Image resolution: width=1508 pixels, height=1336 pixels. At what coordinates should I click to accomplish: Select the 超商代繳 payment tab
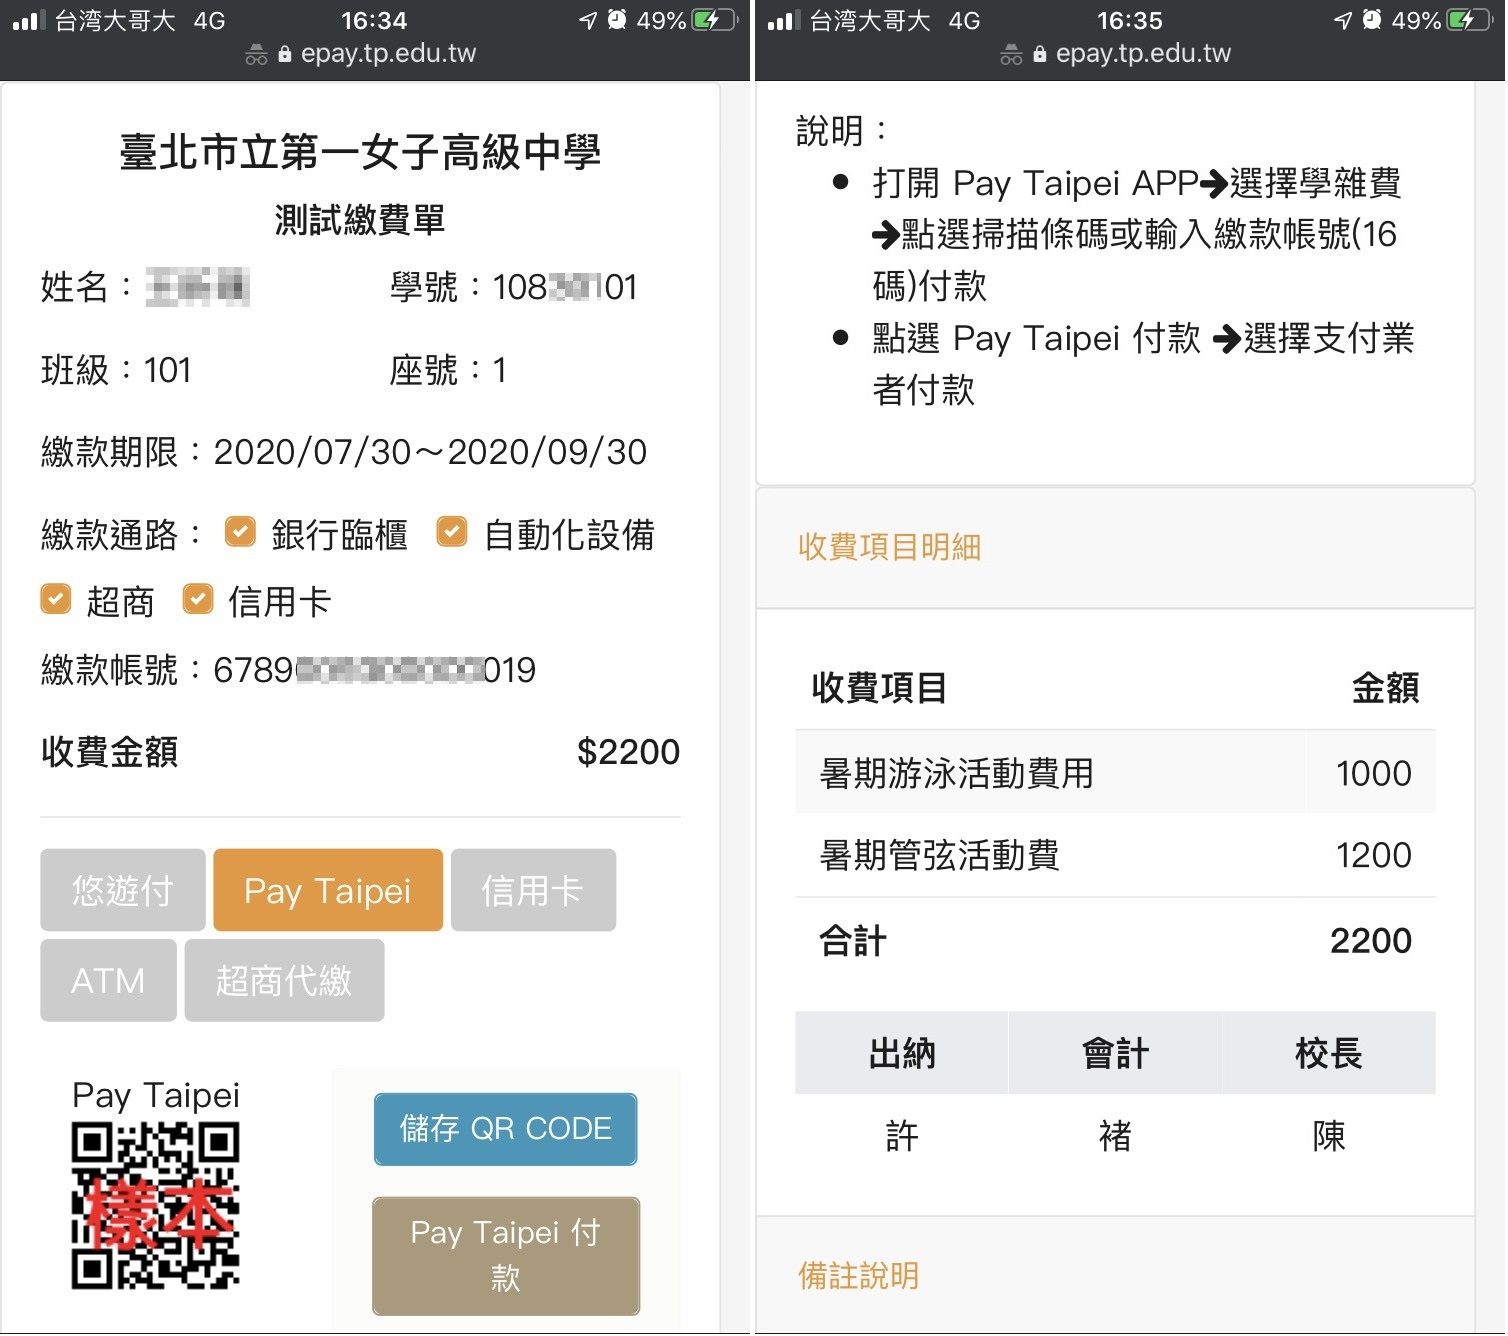point(284,981)
